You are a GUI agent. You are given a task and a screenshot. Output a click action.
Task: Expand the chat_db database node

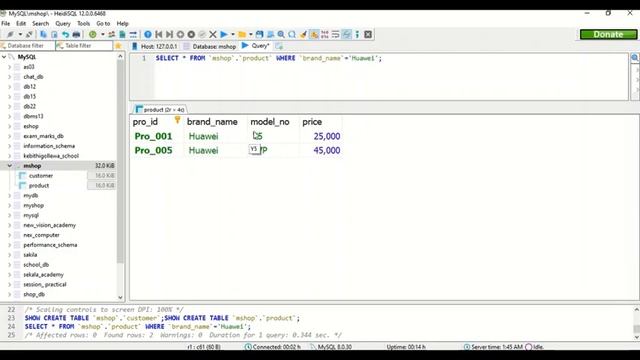9,77
